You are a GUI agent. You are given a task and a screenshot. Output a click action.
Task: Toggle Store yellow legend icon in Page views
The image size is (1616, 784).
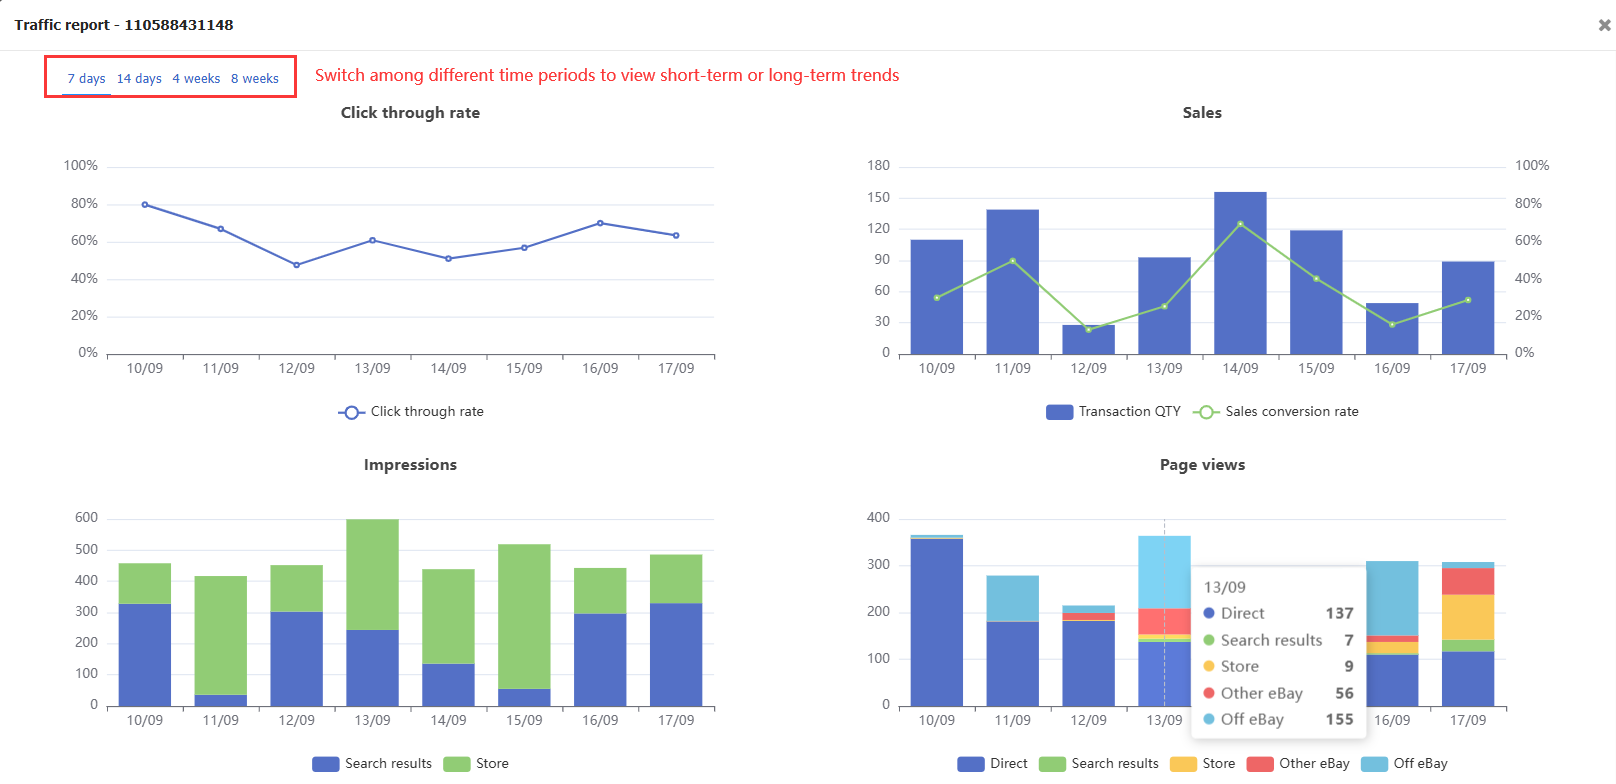(1183, 764)
